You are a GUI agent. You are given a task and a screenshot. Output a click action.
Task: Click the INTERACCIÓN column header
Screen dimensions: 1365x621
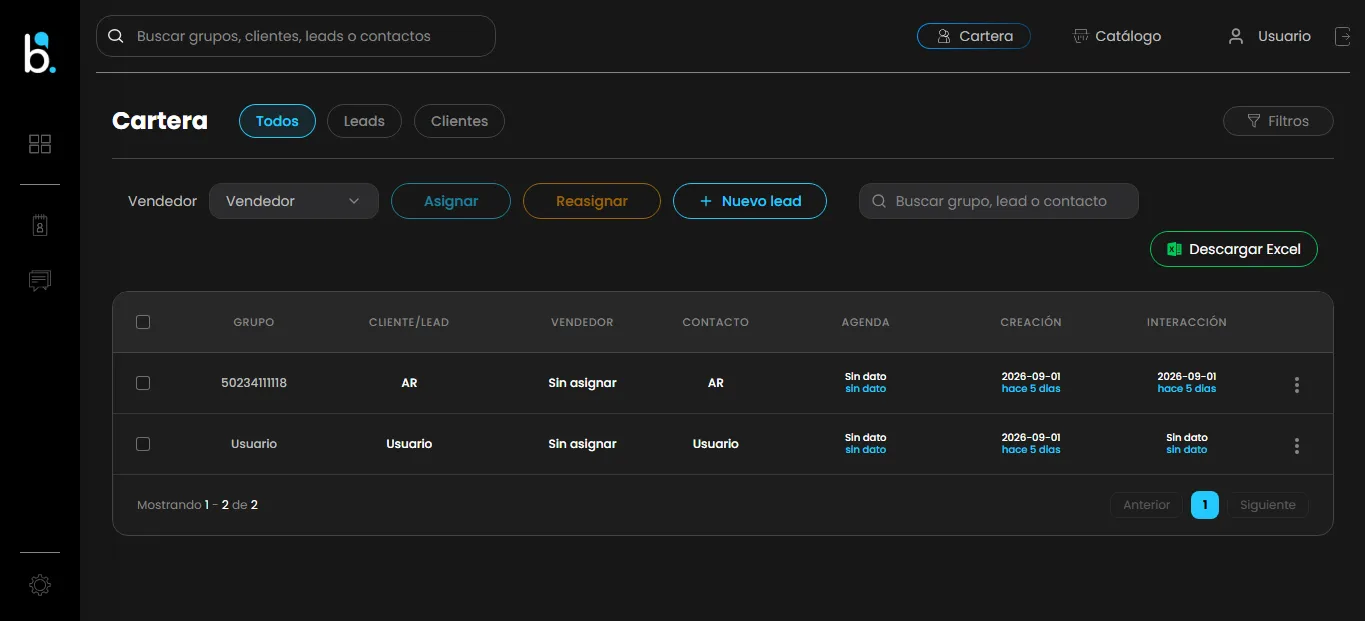pos(1187,322)
